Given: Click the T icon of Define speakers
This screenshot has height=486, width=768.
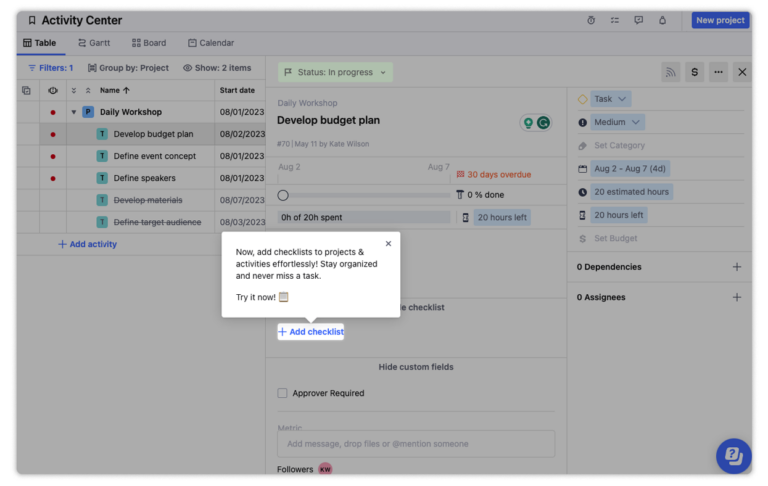Looking at the screenshot, I should (x=102, y=178).
